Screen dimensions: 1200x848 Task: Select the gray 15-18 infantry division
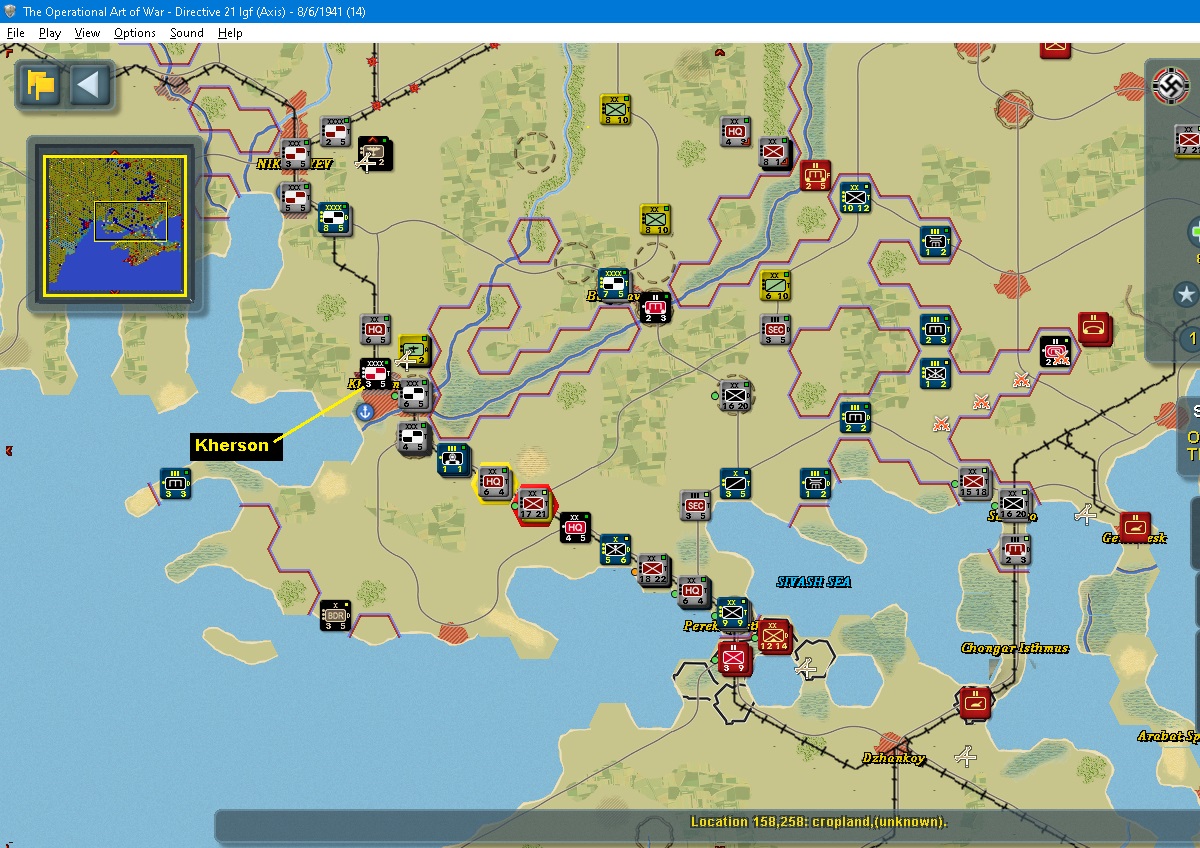pos(973,482)
